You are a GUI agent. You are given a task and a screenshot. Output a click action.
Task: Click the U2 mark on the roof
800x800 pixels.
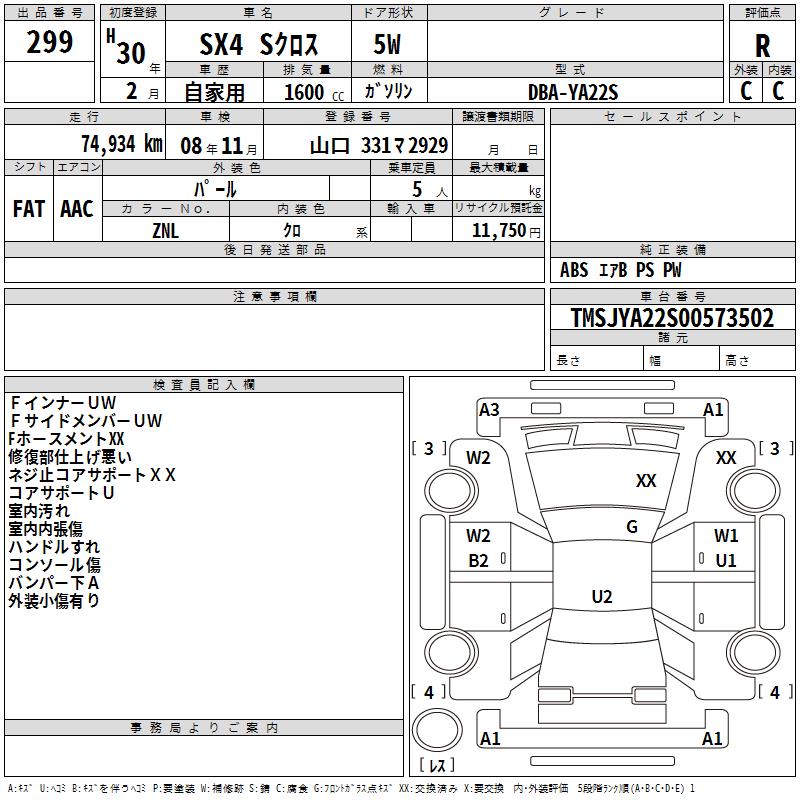point(602,596)
